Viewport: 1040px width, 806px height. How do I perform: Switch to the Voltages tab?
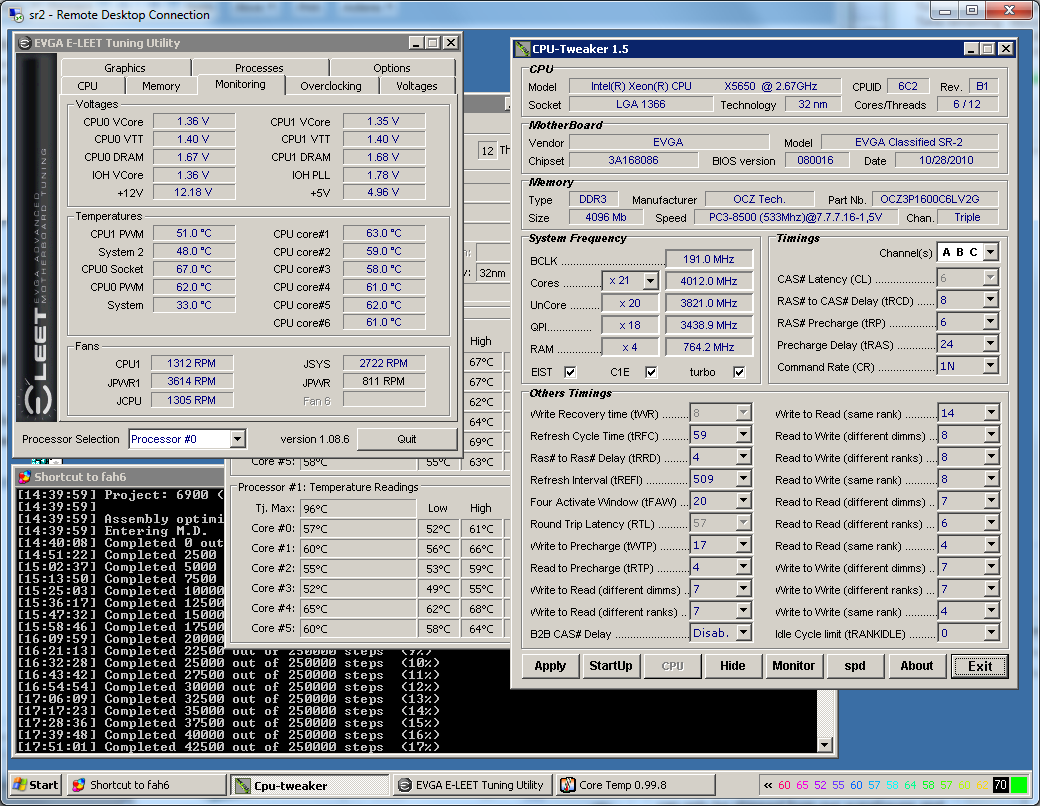tap(417, 86)
